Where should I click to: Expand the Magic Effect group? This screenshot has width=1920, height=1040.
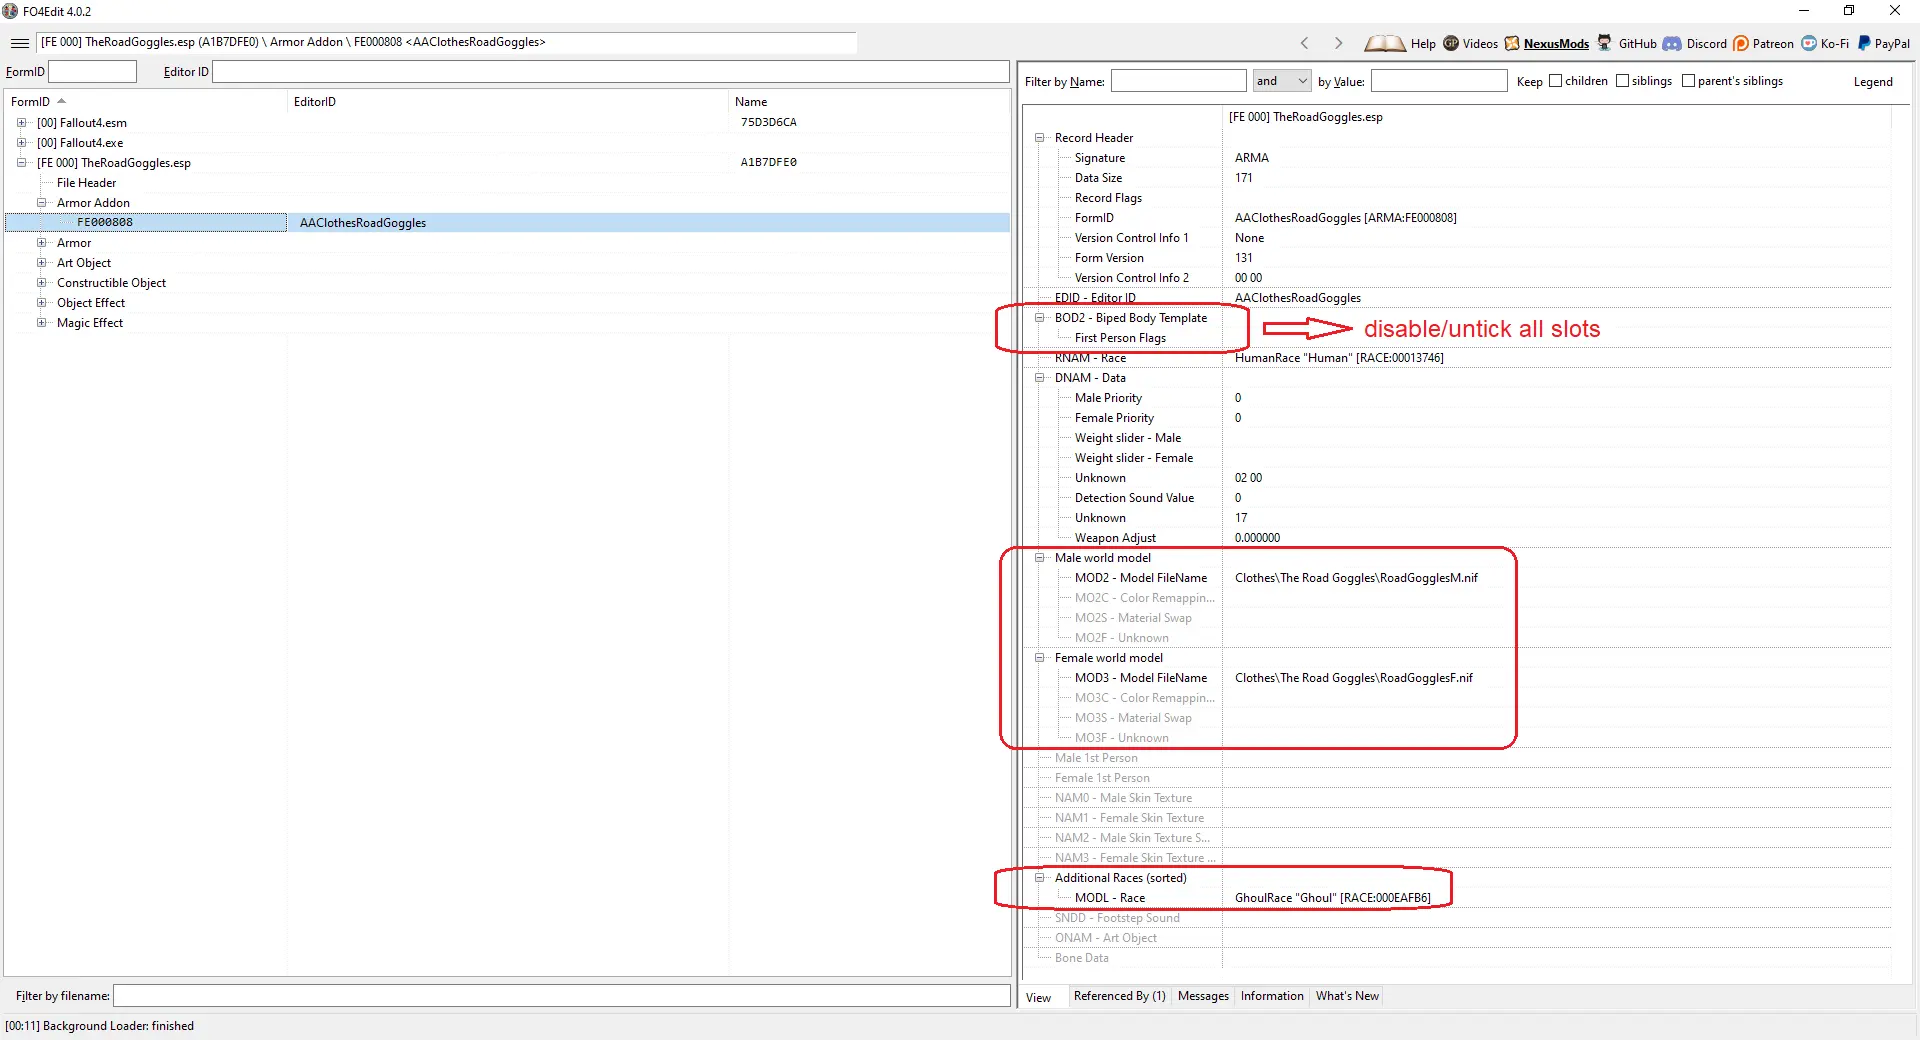42,323
